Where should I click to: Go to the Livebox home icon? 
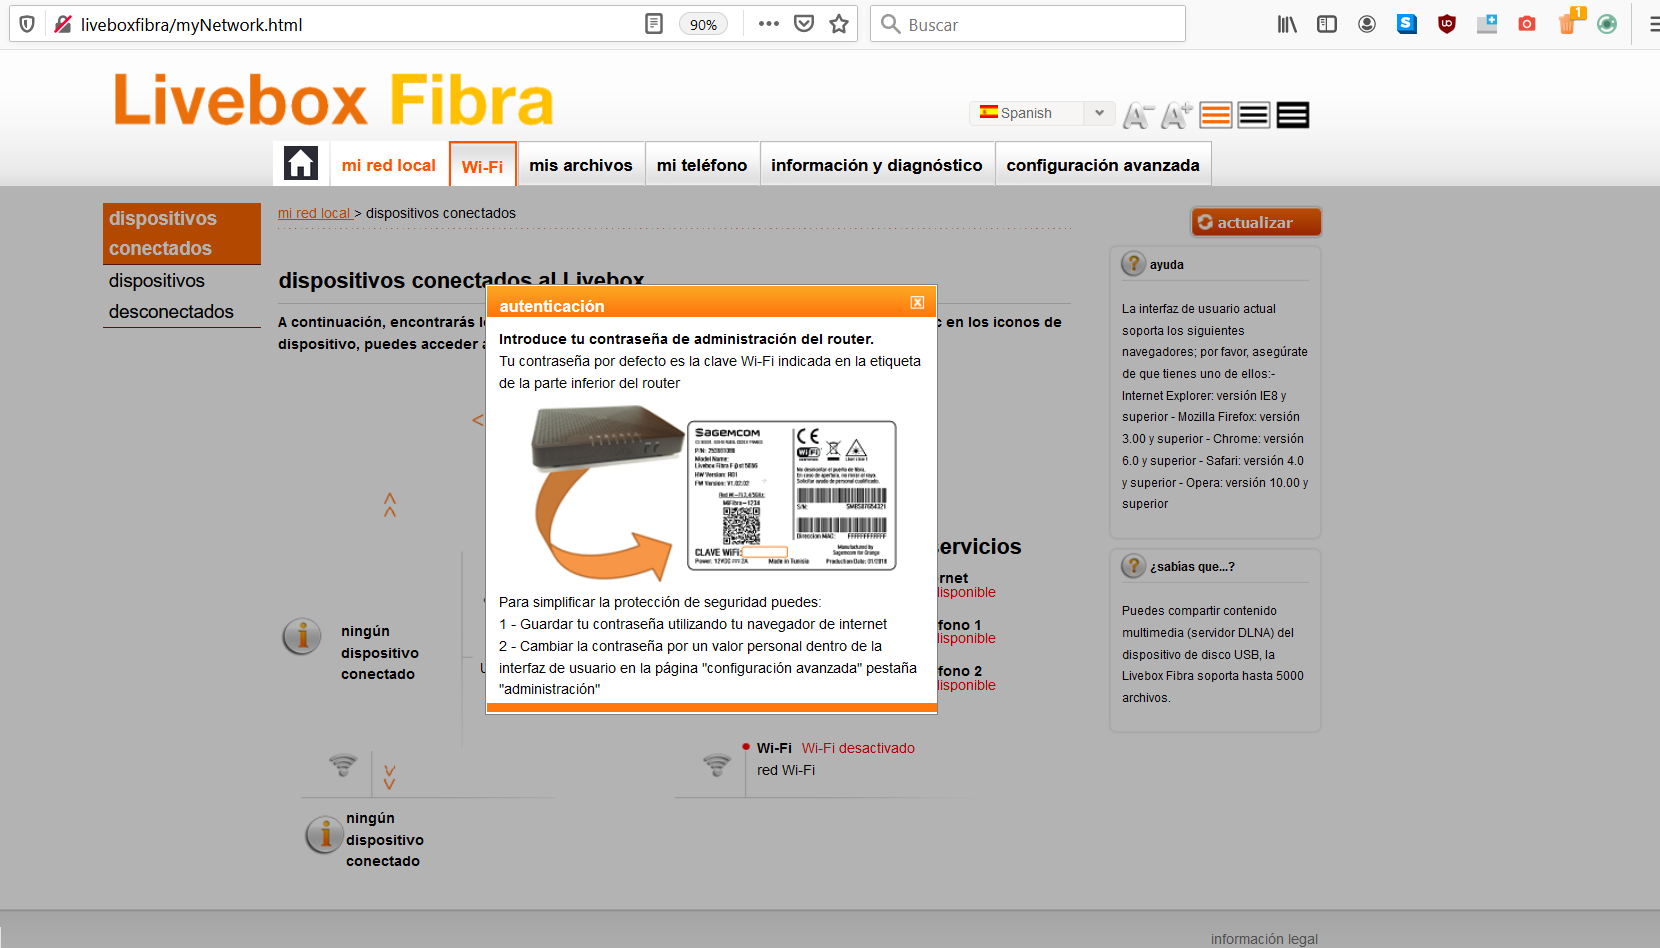[x=301, y=163]
